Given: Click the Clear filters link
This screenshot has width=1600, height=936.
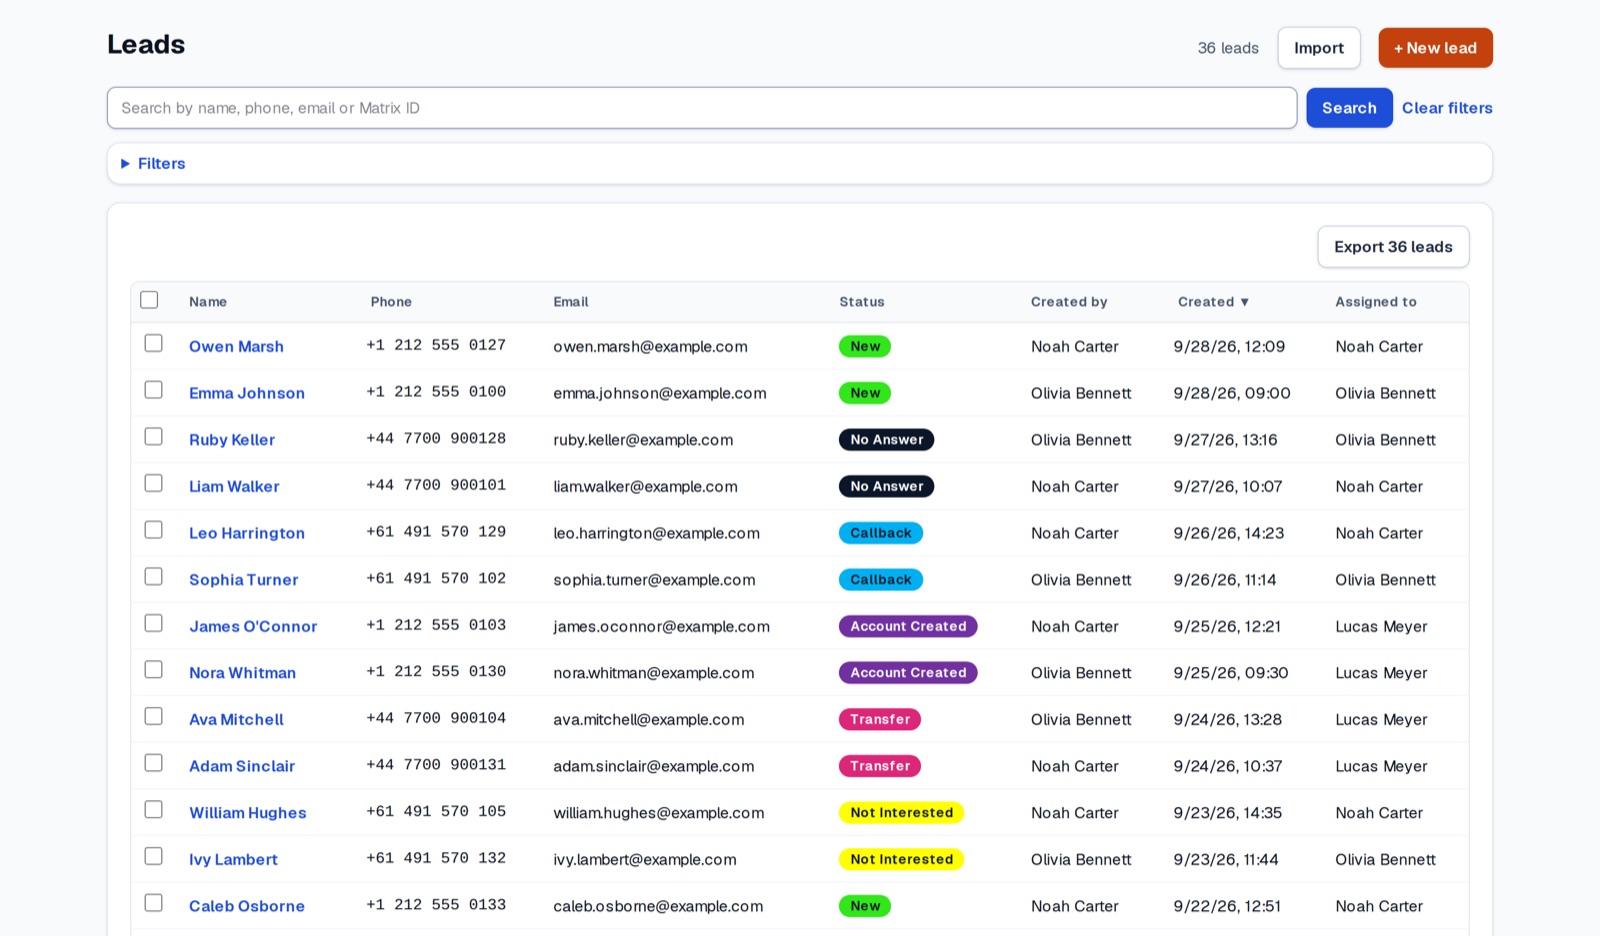Looking at the screenshot, I should [x=1447, y=108].
